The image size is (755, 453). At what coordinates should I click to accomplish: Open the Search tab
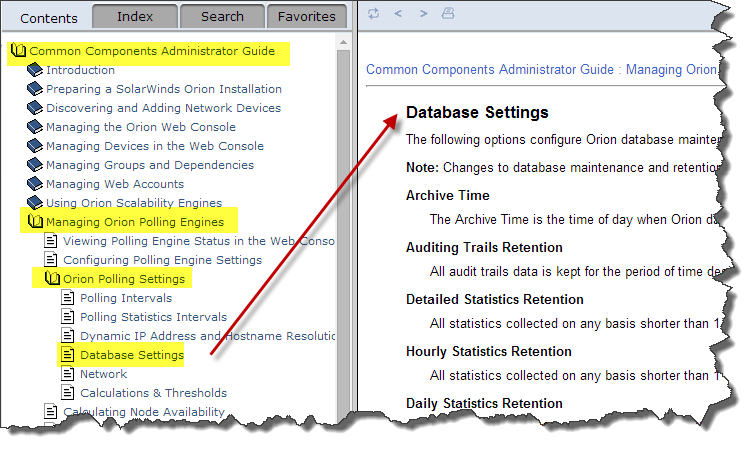(222, 16)
